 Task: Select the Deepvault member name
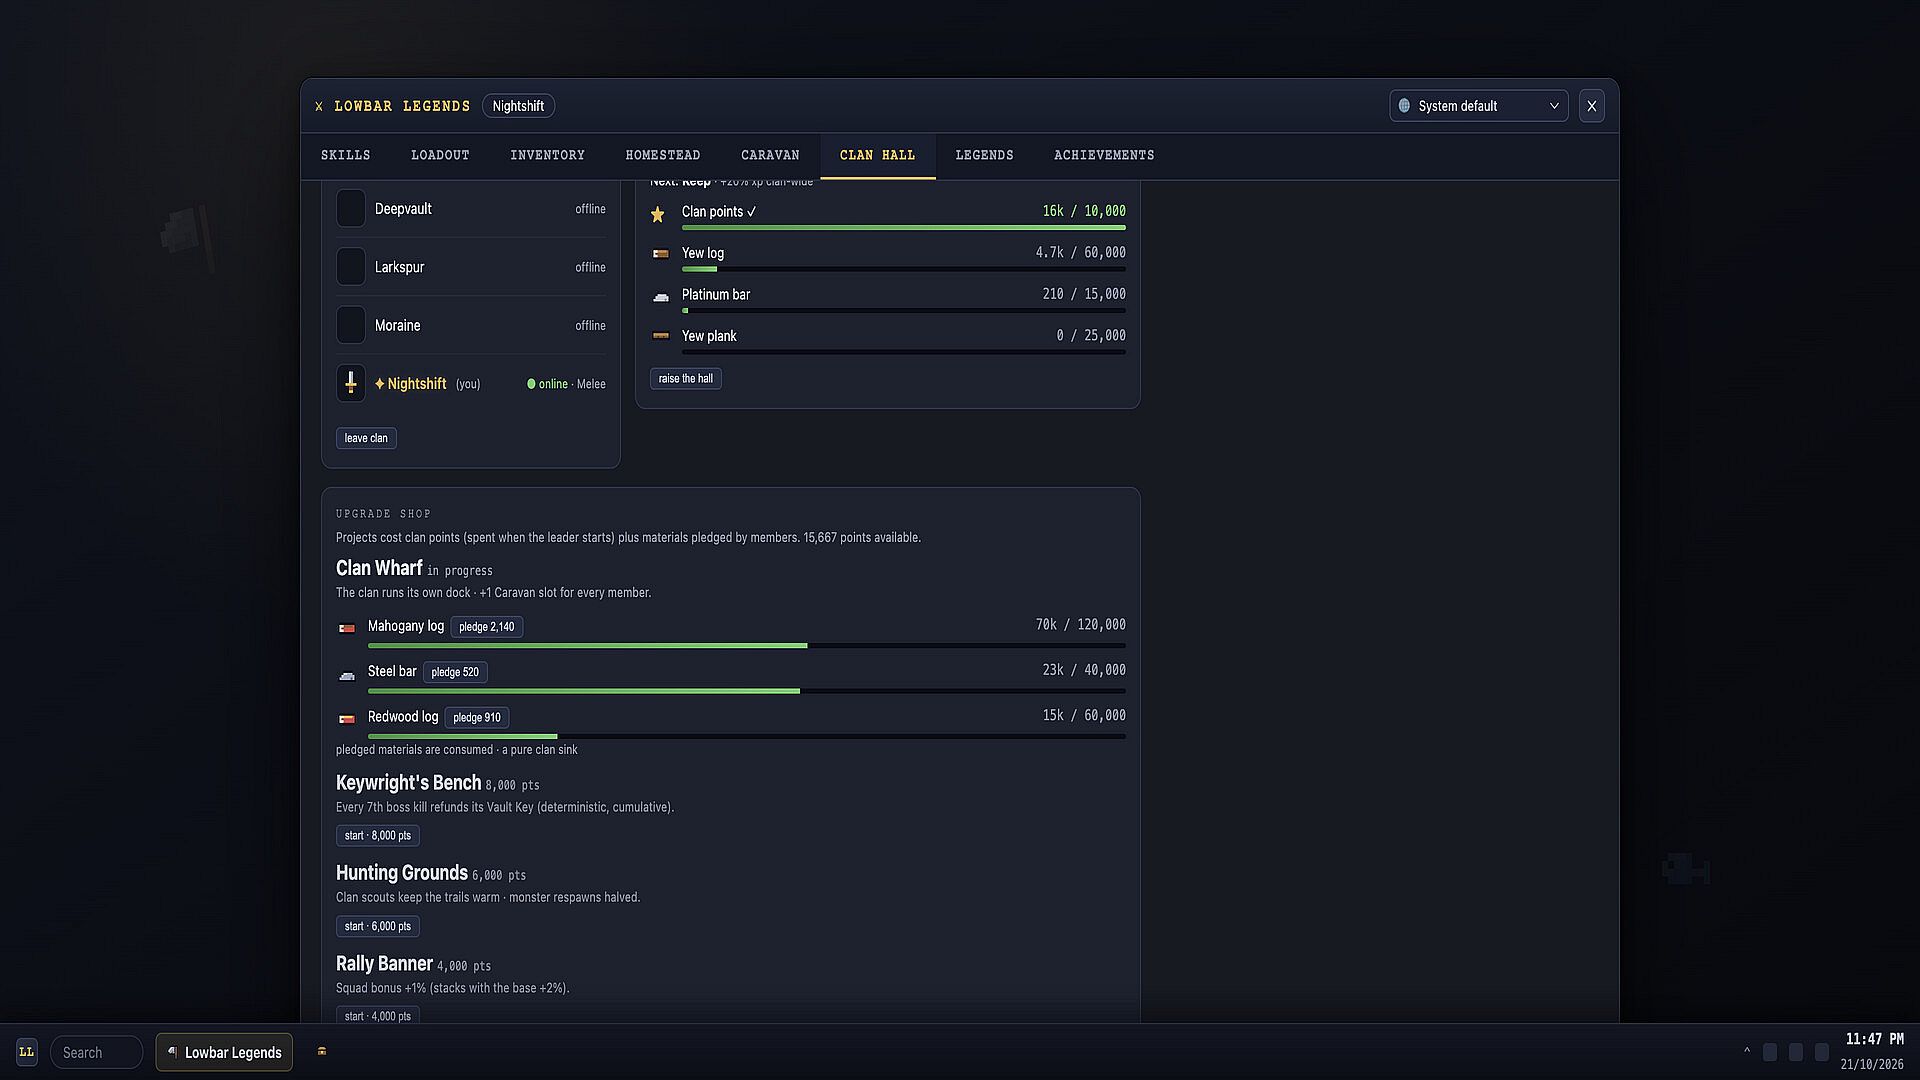point(403,209)
